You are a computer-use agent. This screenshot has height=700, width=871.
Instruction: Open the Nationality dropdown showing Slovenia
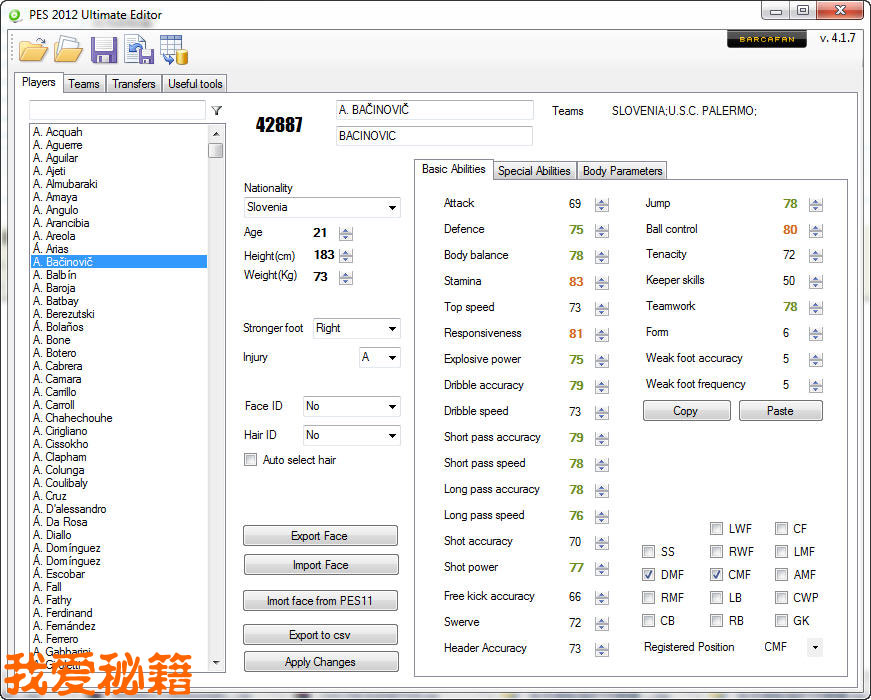(x=321, y=208)
